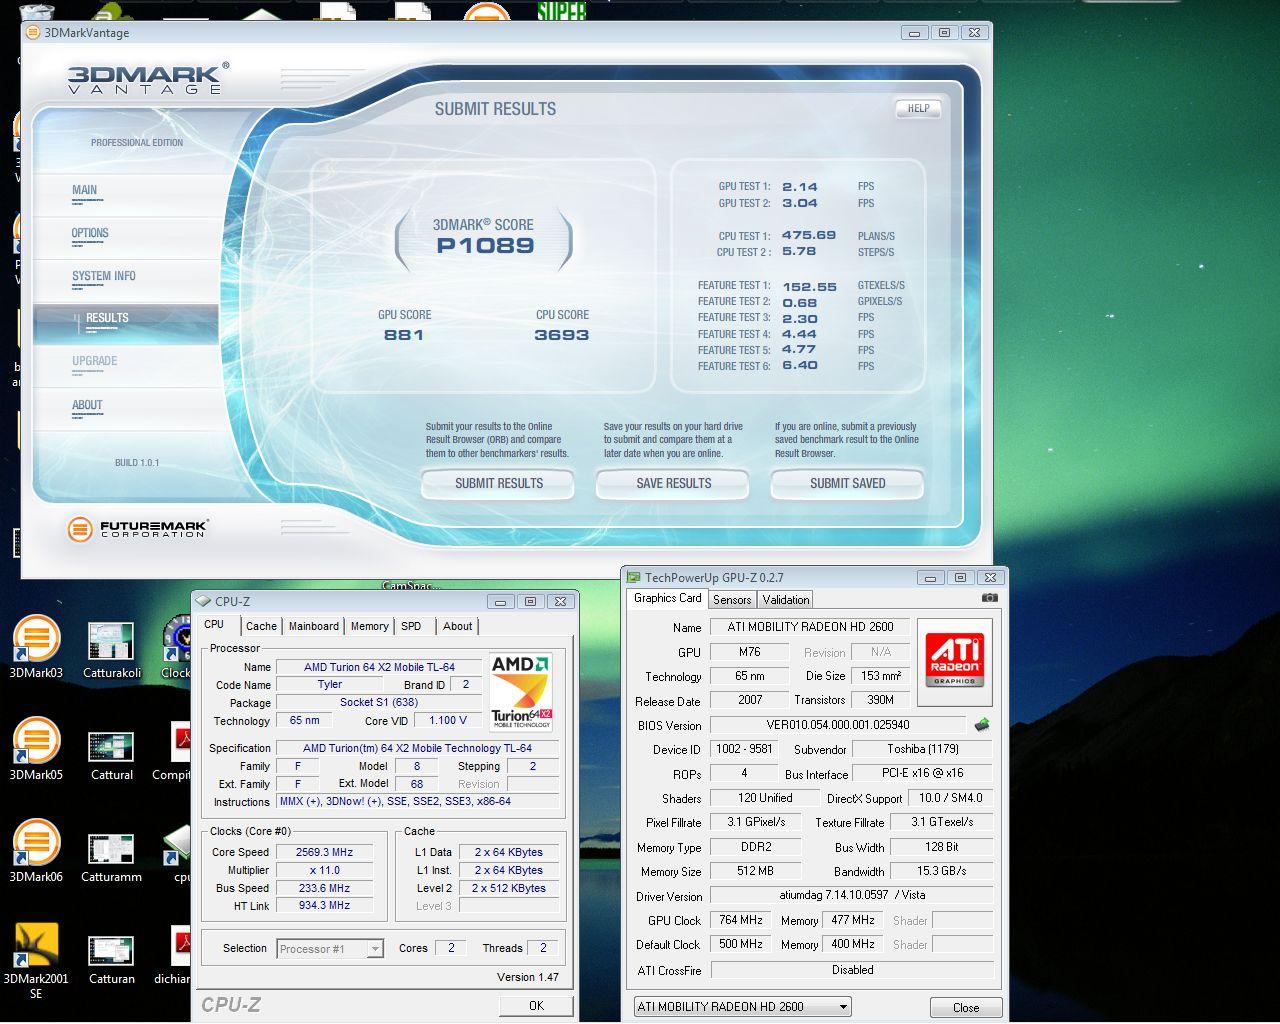Switch to the Mainboard tab in CPU-Z
Image resolution: width=1280 pixels, height=1024 pixels.
[313, 626]
